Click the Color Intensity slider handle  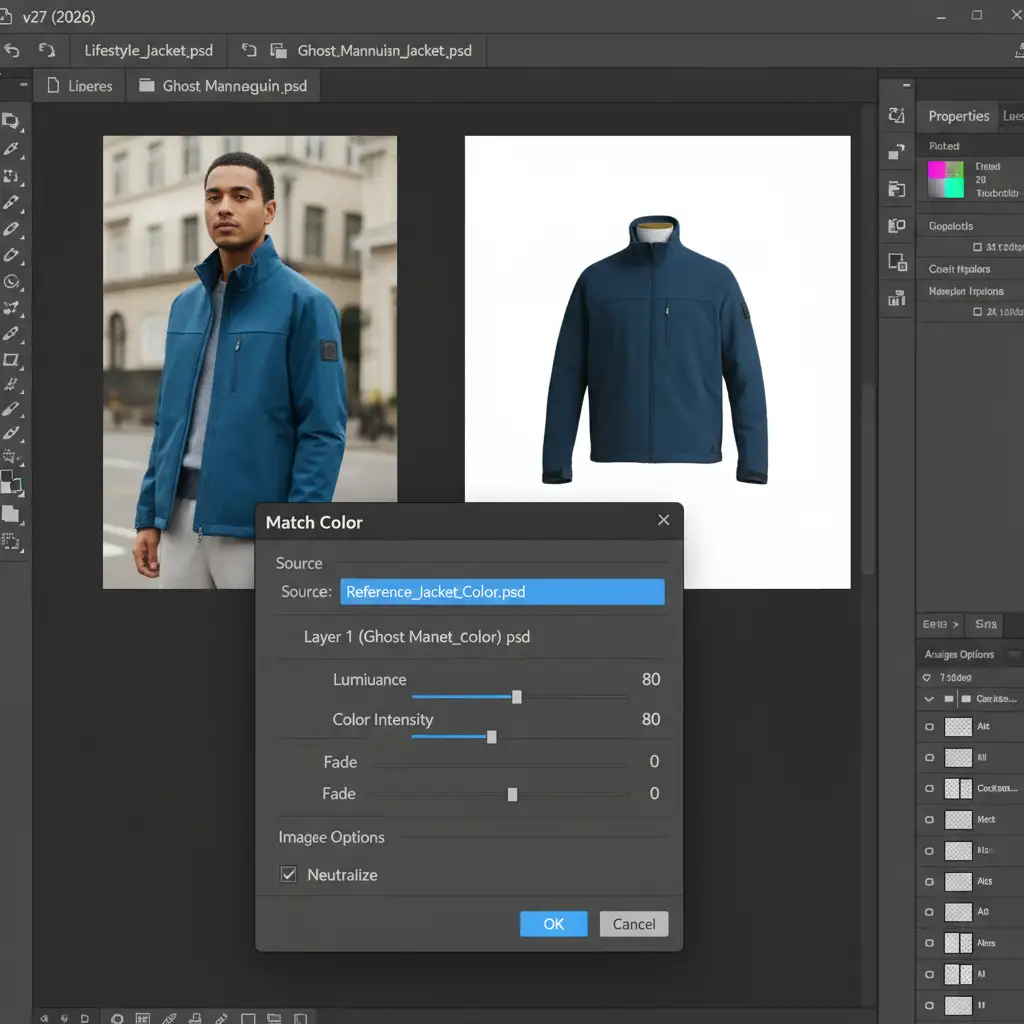pyautogui.click(x=491, y=737)
